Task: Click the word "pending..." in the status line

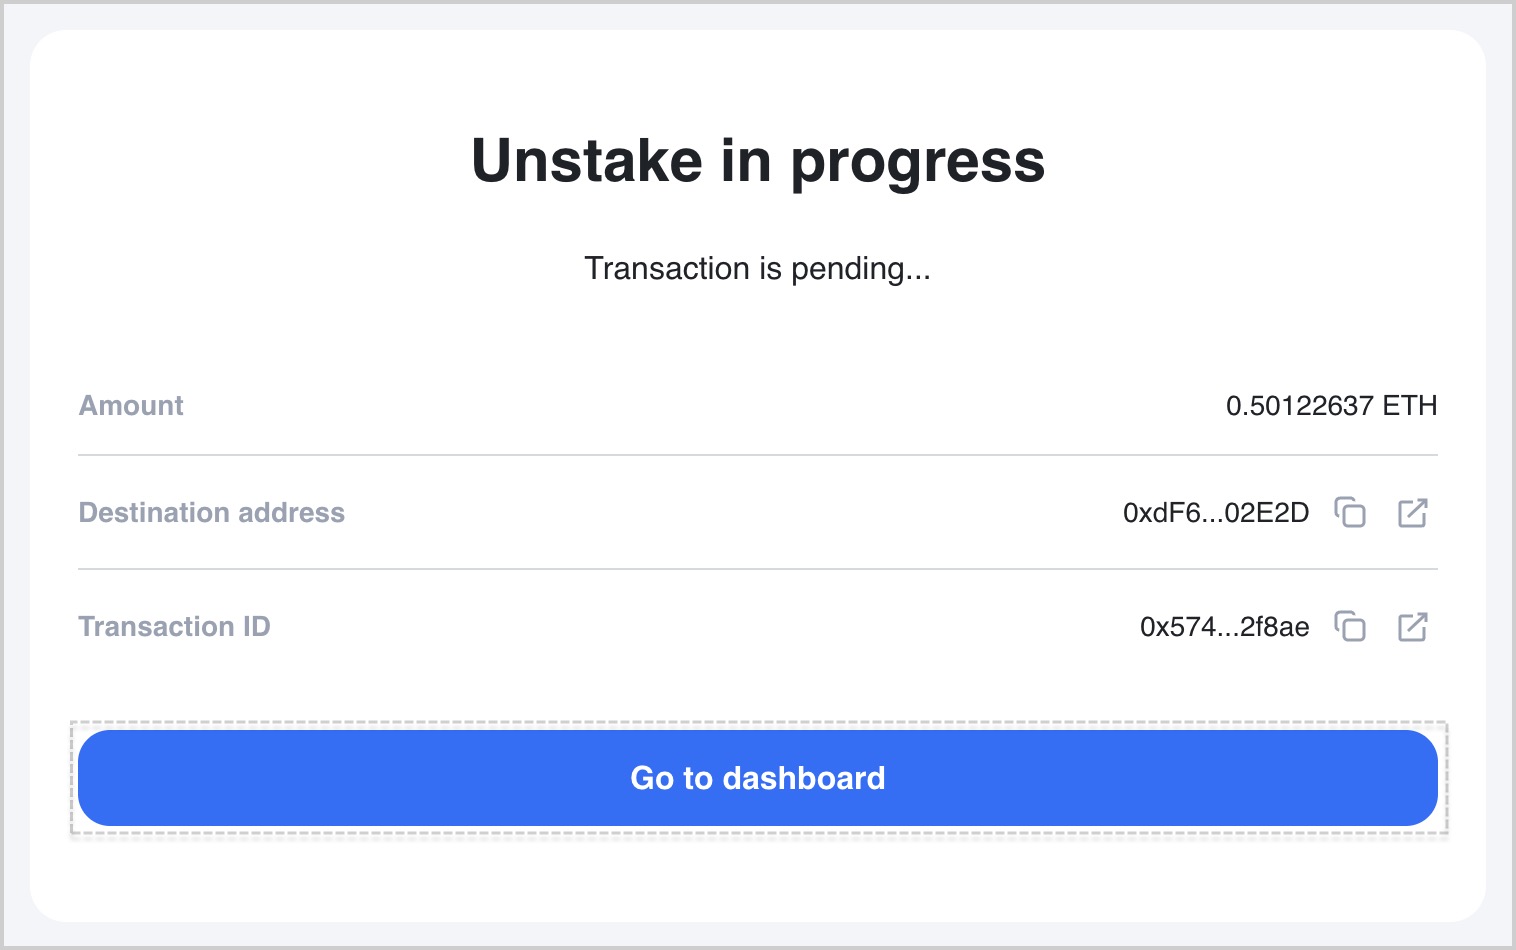Action: pyautogui.click(x=861, y=270)
